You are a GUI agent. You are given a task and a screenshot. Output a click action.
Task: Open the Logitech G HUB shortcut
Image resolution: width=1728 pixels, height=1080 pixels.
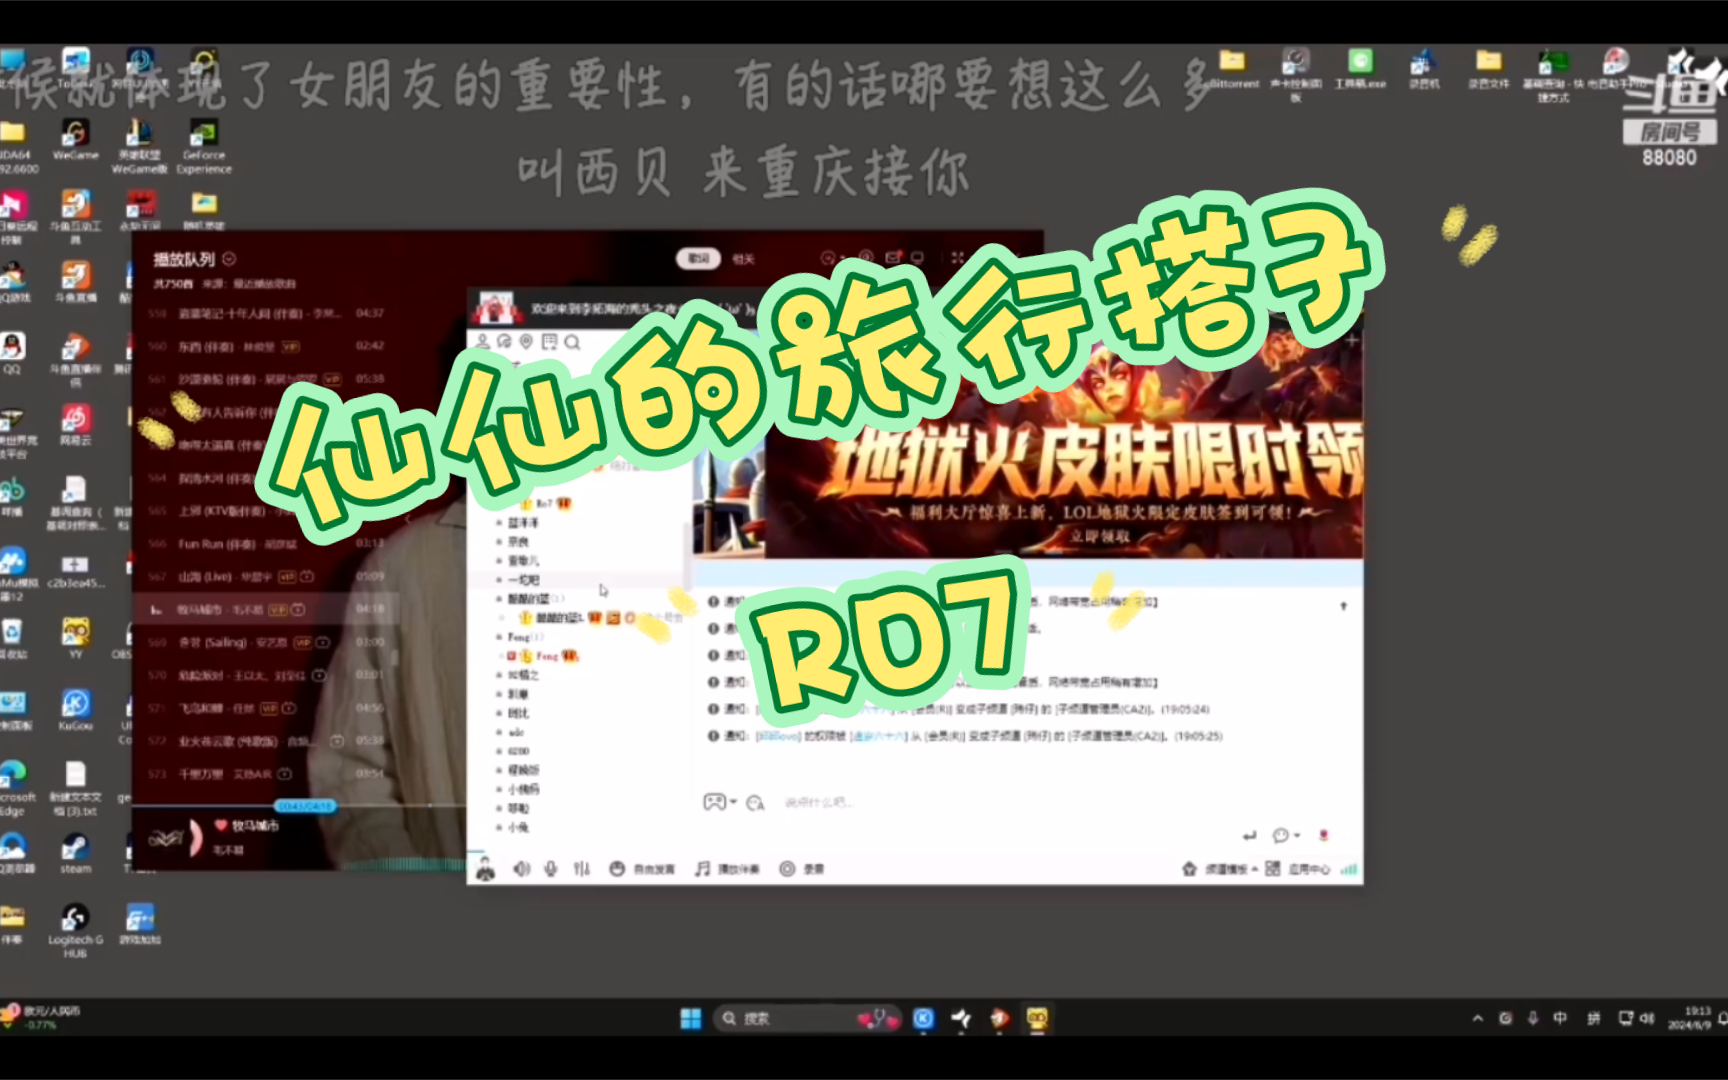(75, 931)
